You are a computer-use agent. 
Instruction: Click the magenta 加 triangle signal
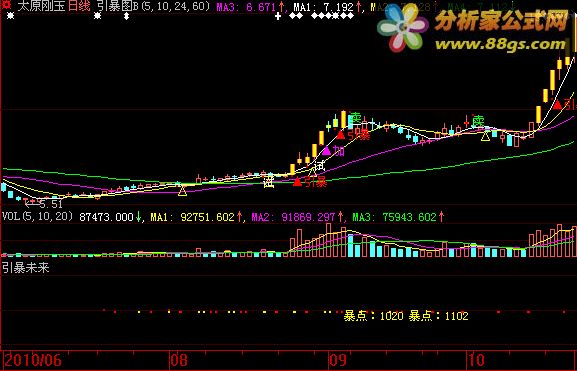pyautogui.click(x=327, y=151)
